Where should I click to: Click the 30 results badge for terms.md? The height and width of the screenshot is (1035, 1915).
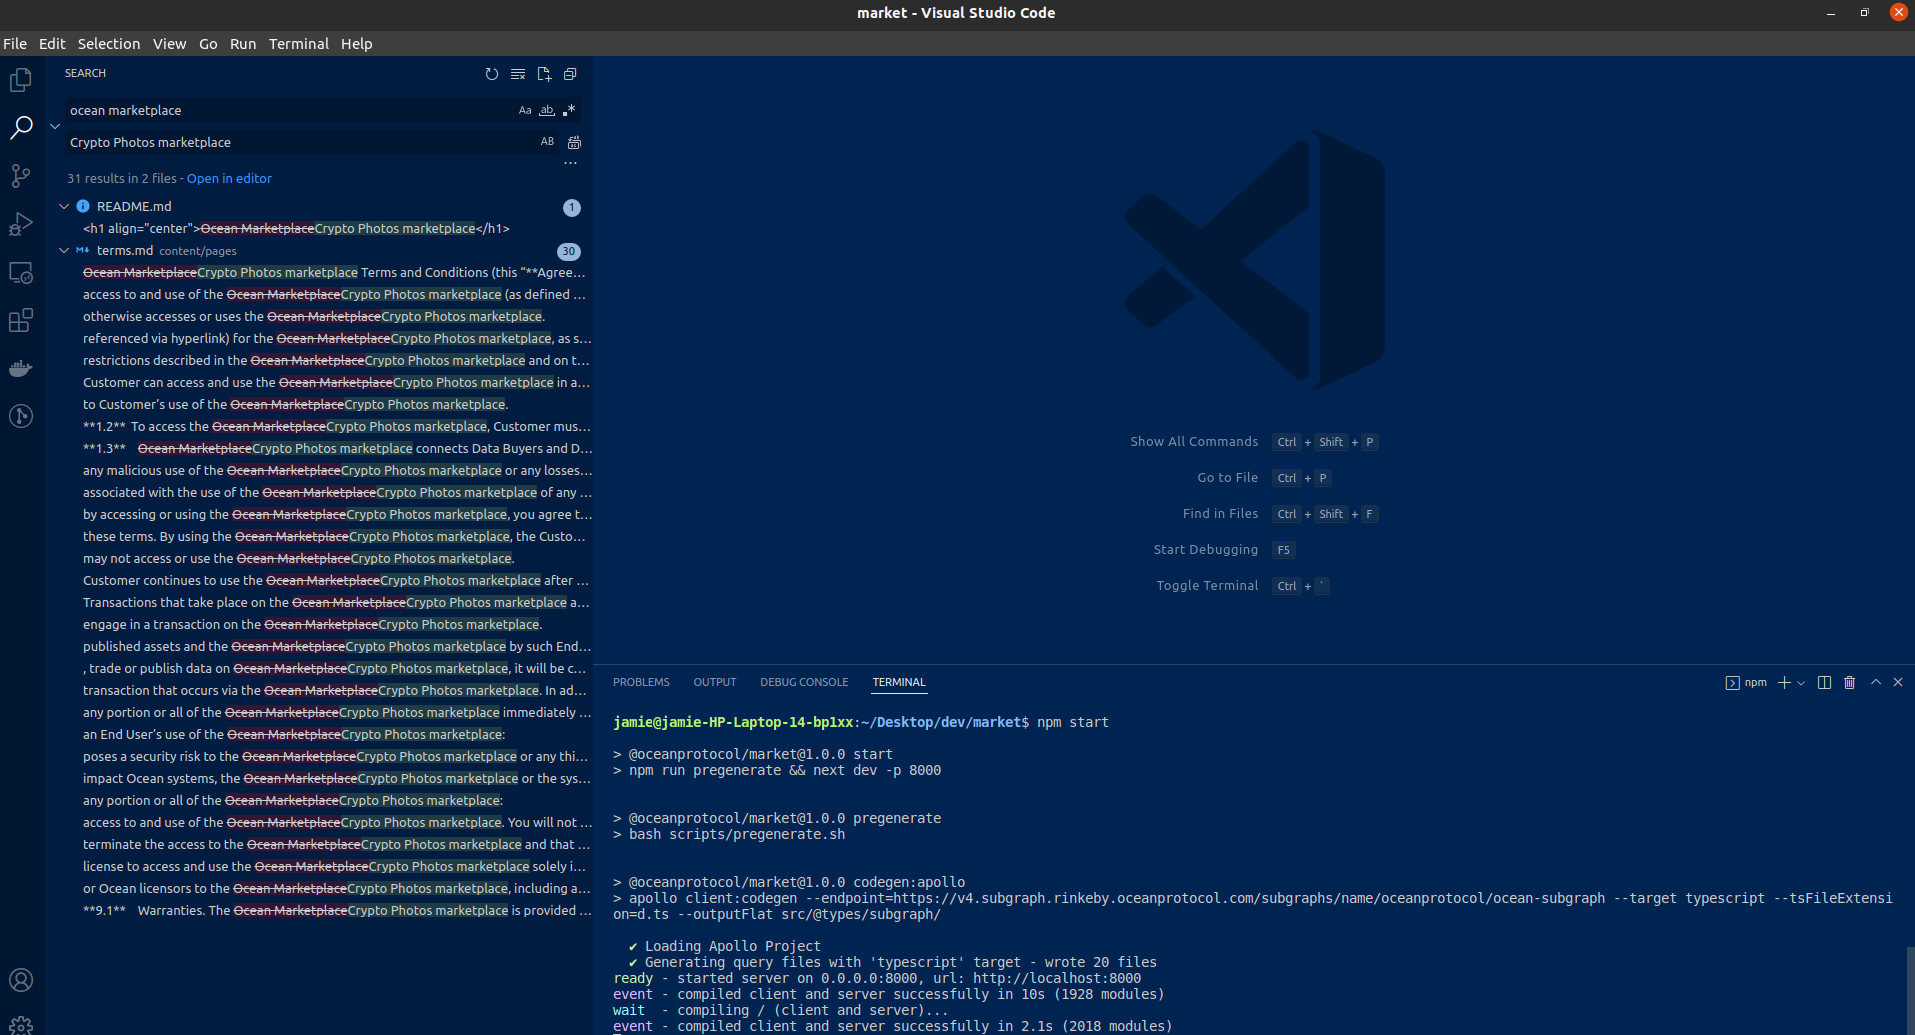tap(569, 251)
